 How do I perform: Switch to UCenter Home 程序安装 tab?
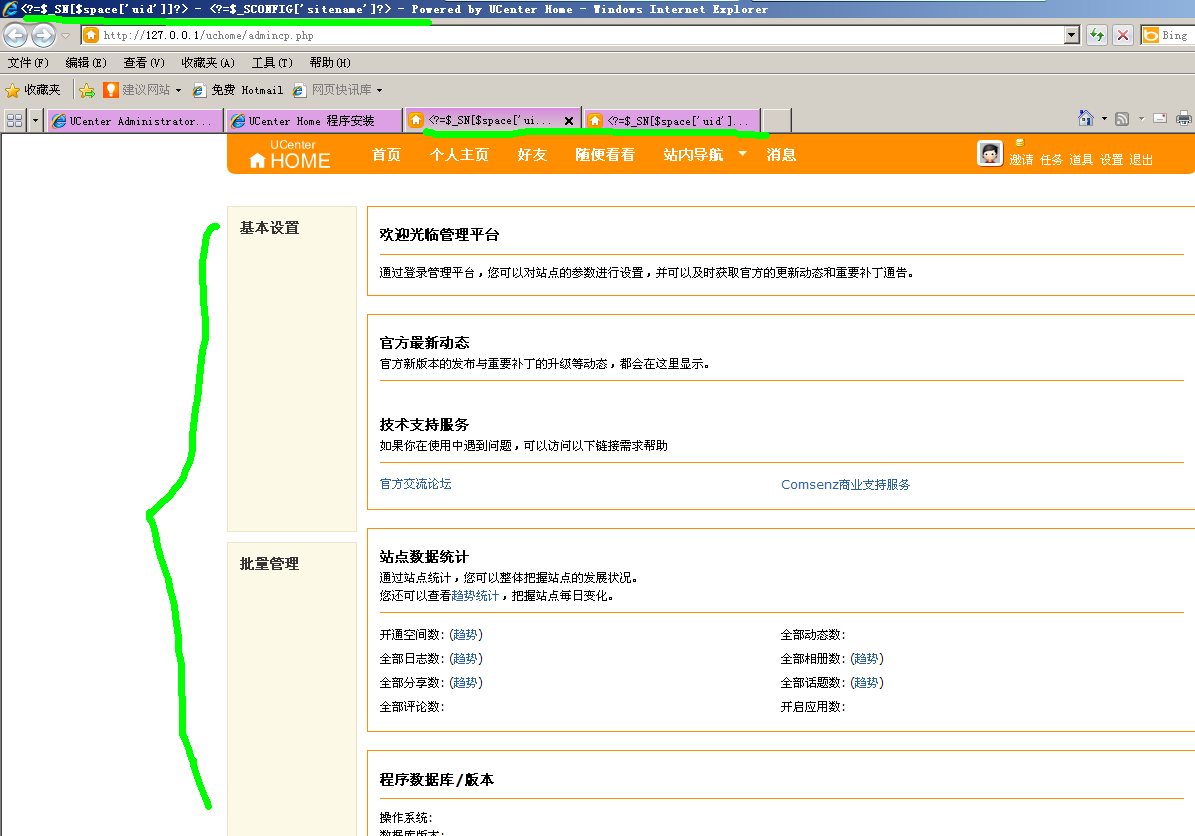coord(313,120)
